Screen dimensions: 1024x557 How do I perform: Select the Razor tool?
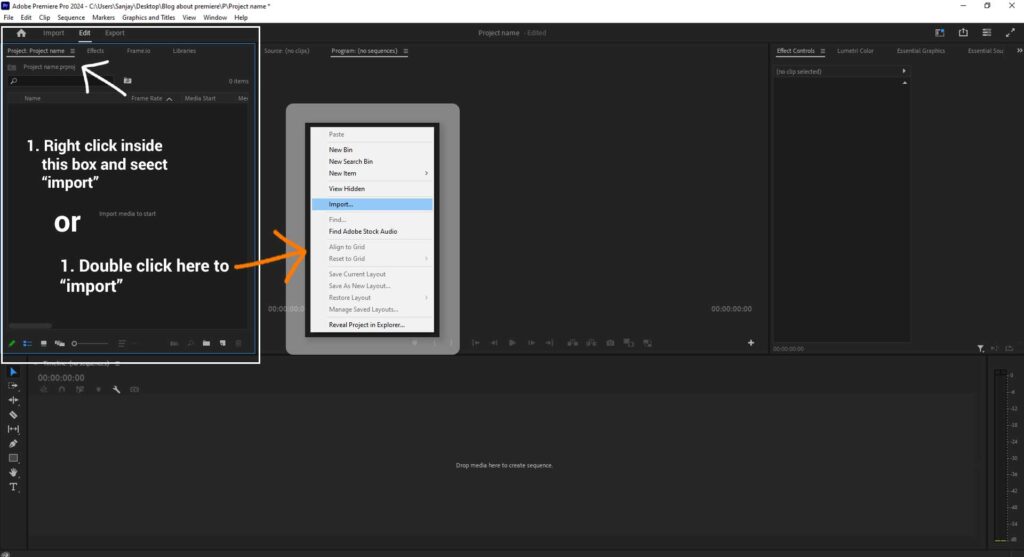tap(13, 415)
